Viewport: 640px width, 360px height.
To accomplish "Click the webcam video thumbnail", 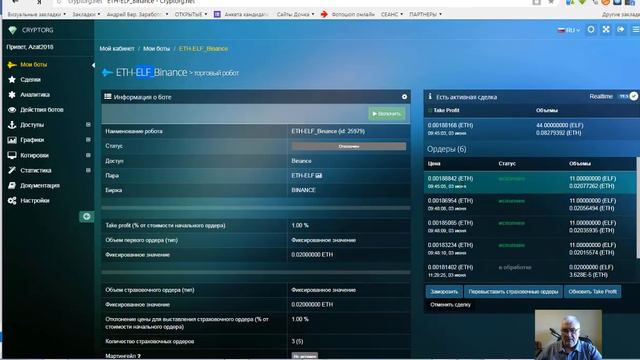I will 568,334.
